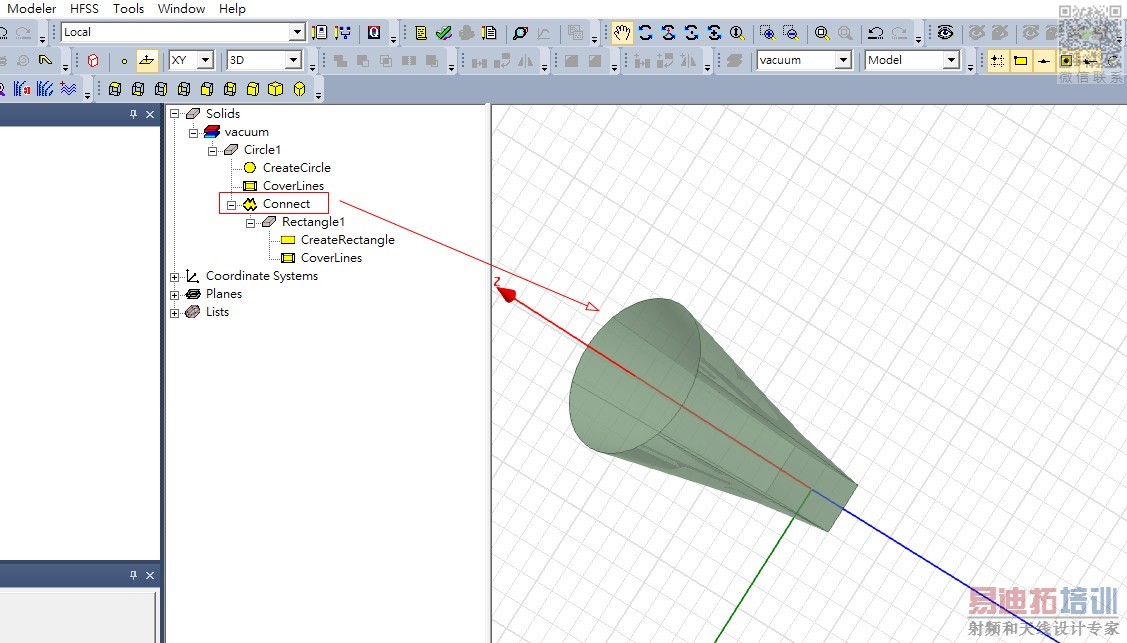The height and width of the screenshot is (643, 1127).
Task: Open the XY drawing plane dropdown
Action: pos(205,61)
